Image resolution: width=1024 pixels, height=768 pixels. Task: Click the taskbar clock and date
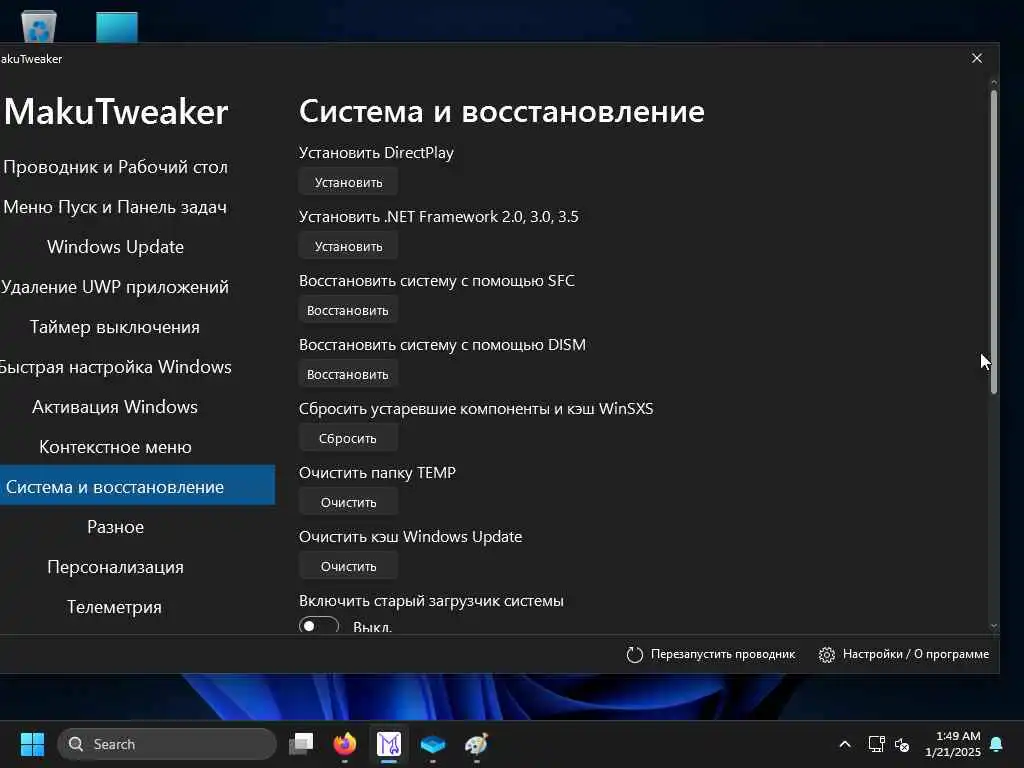tap(953, 744)
